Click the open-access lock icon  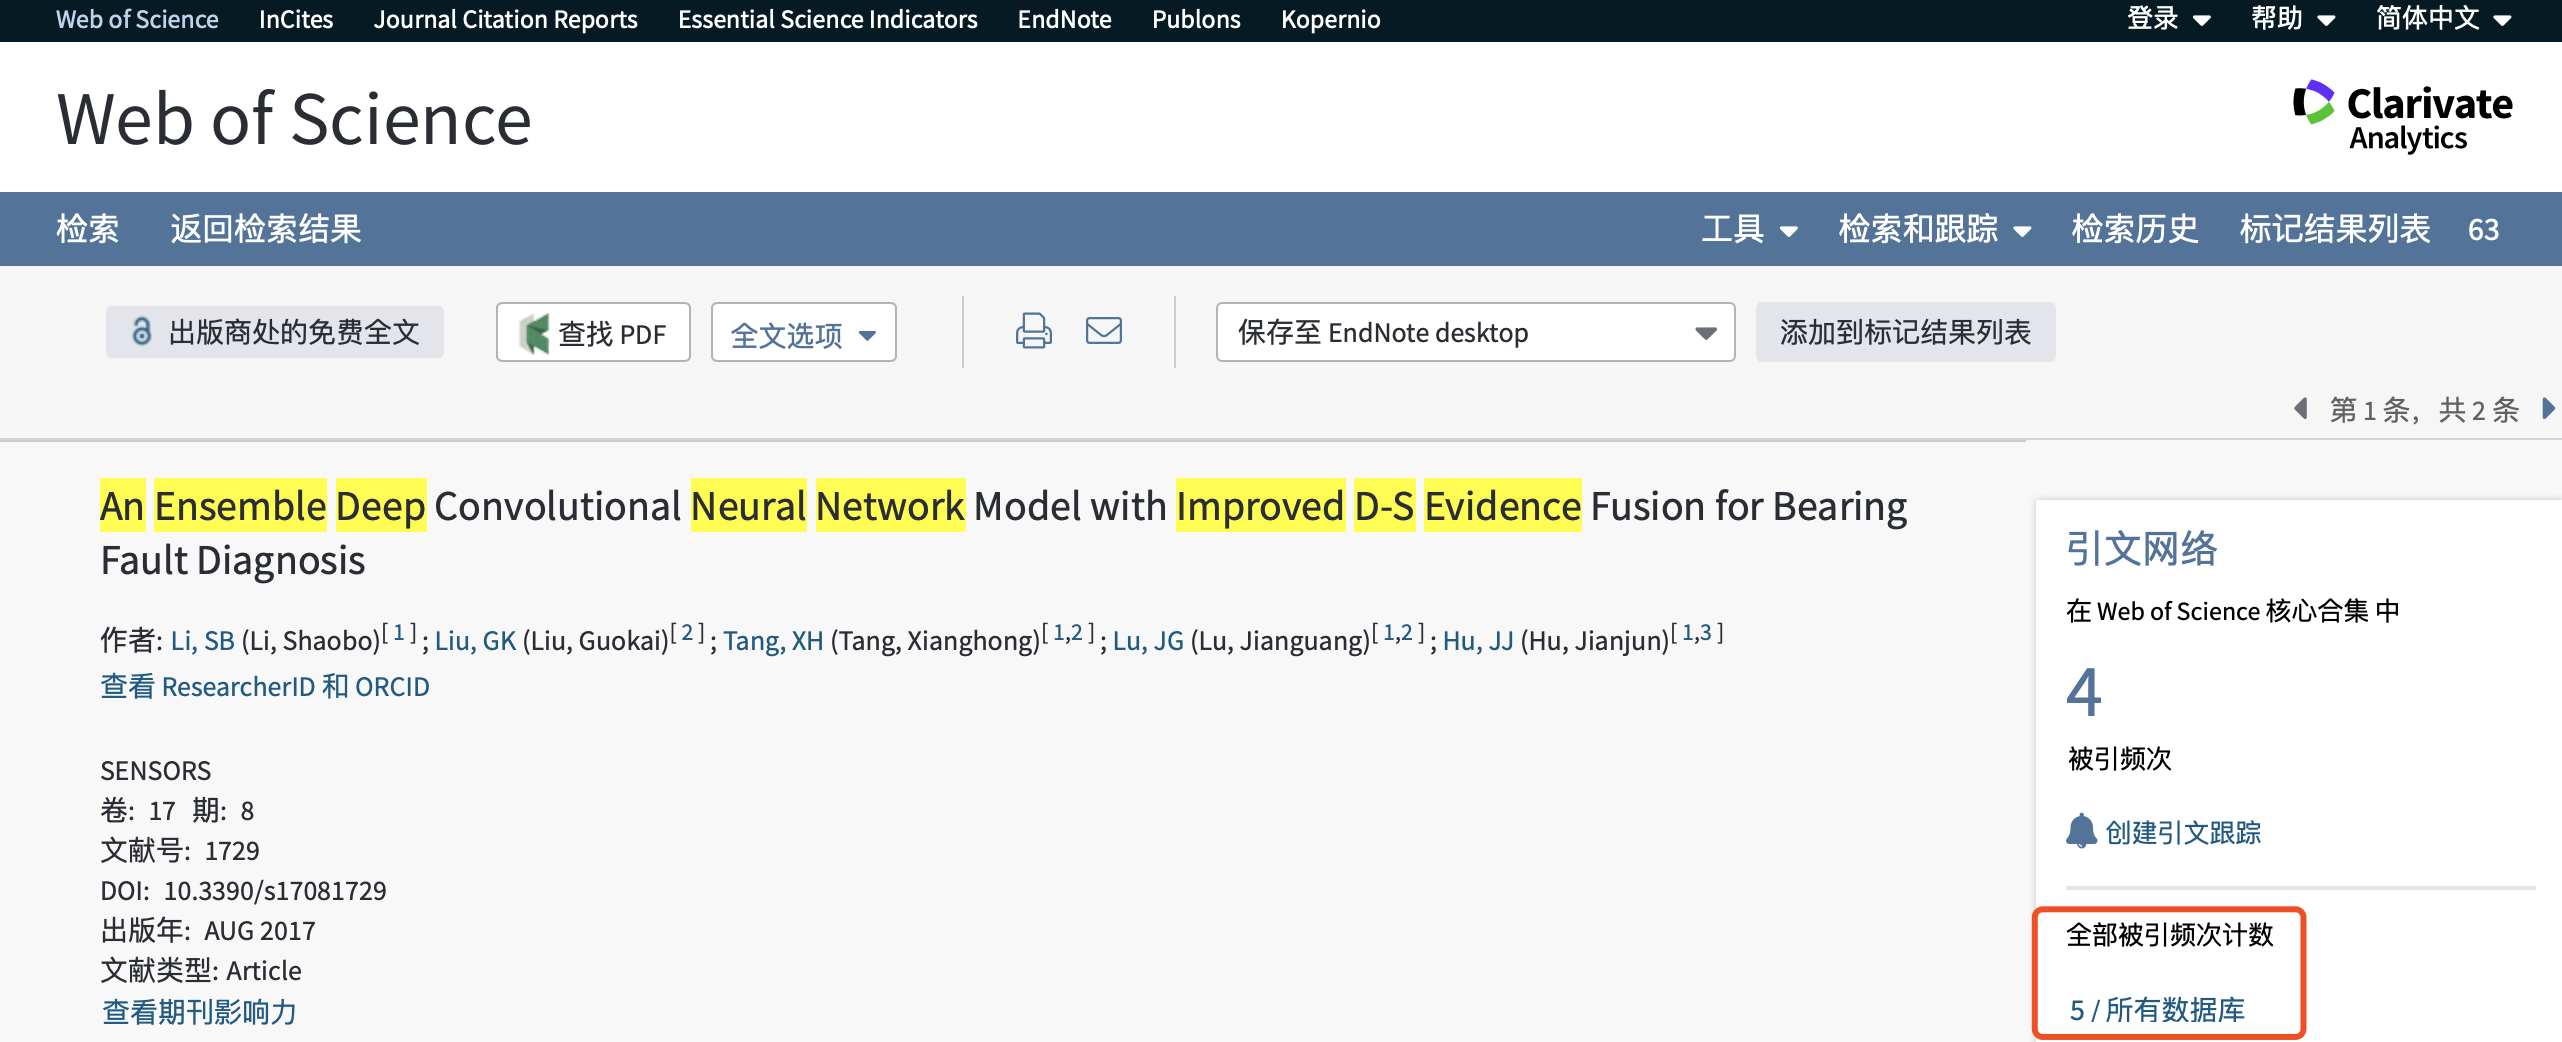pos(142,332)
